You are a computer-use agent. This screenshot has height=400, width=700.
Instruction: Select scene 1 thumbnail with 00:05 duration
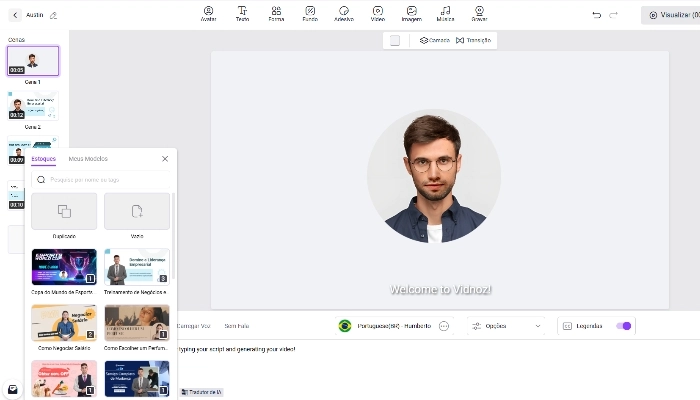coord(33,61)
